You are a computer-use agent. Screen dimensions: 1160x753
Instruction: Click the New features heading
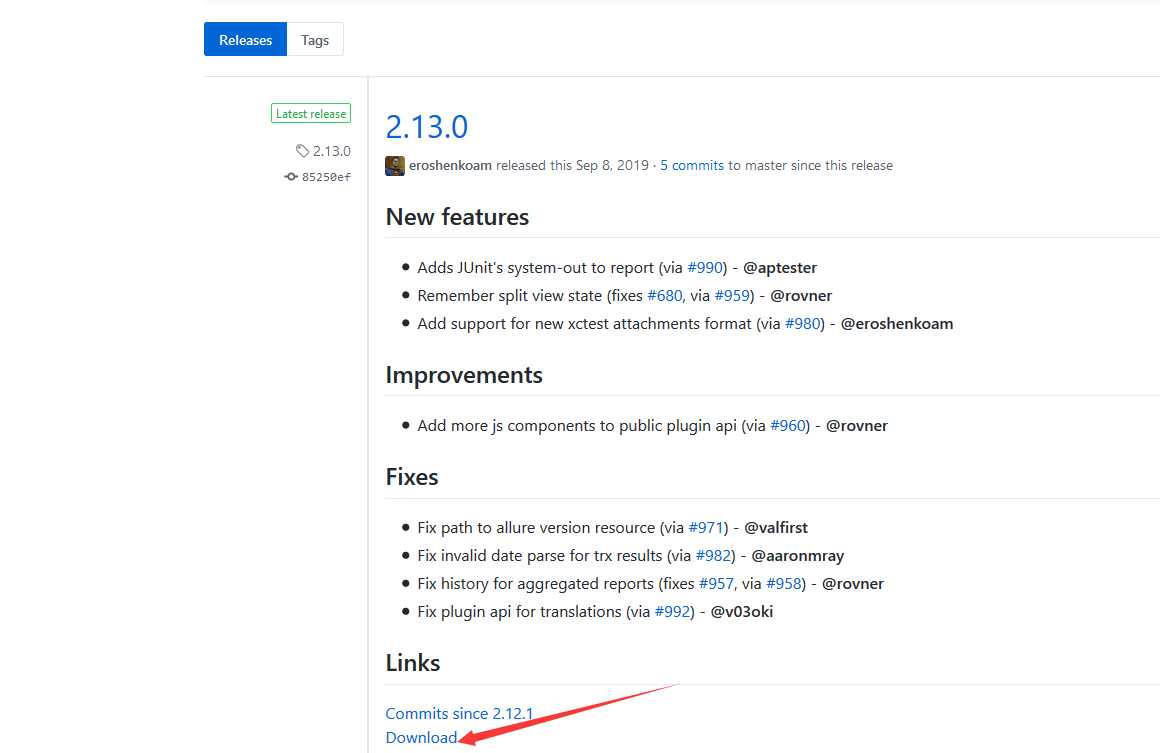click(x=457, y=217)
